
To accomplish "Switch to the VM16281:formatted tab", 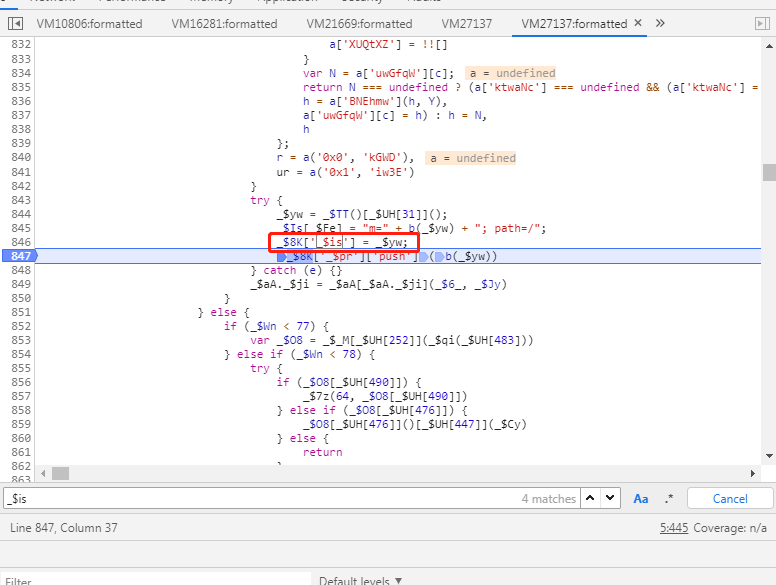I will (224, 24).
